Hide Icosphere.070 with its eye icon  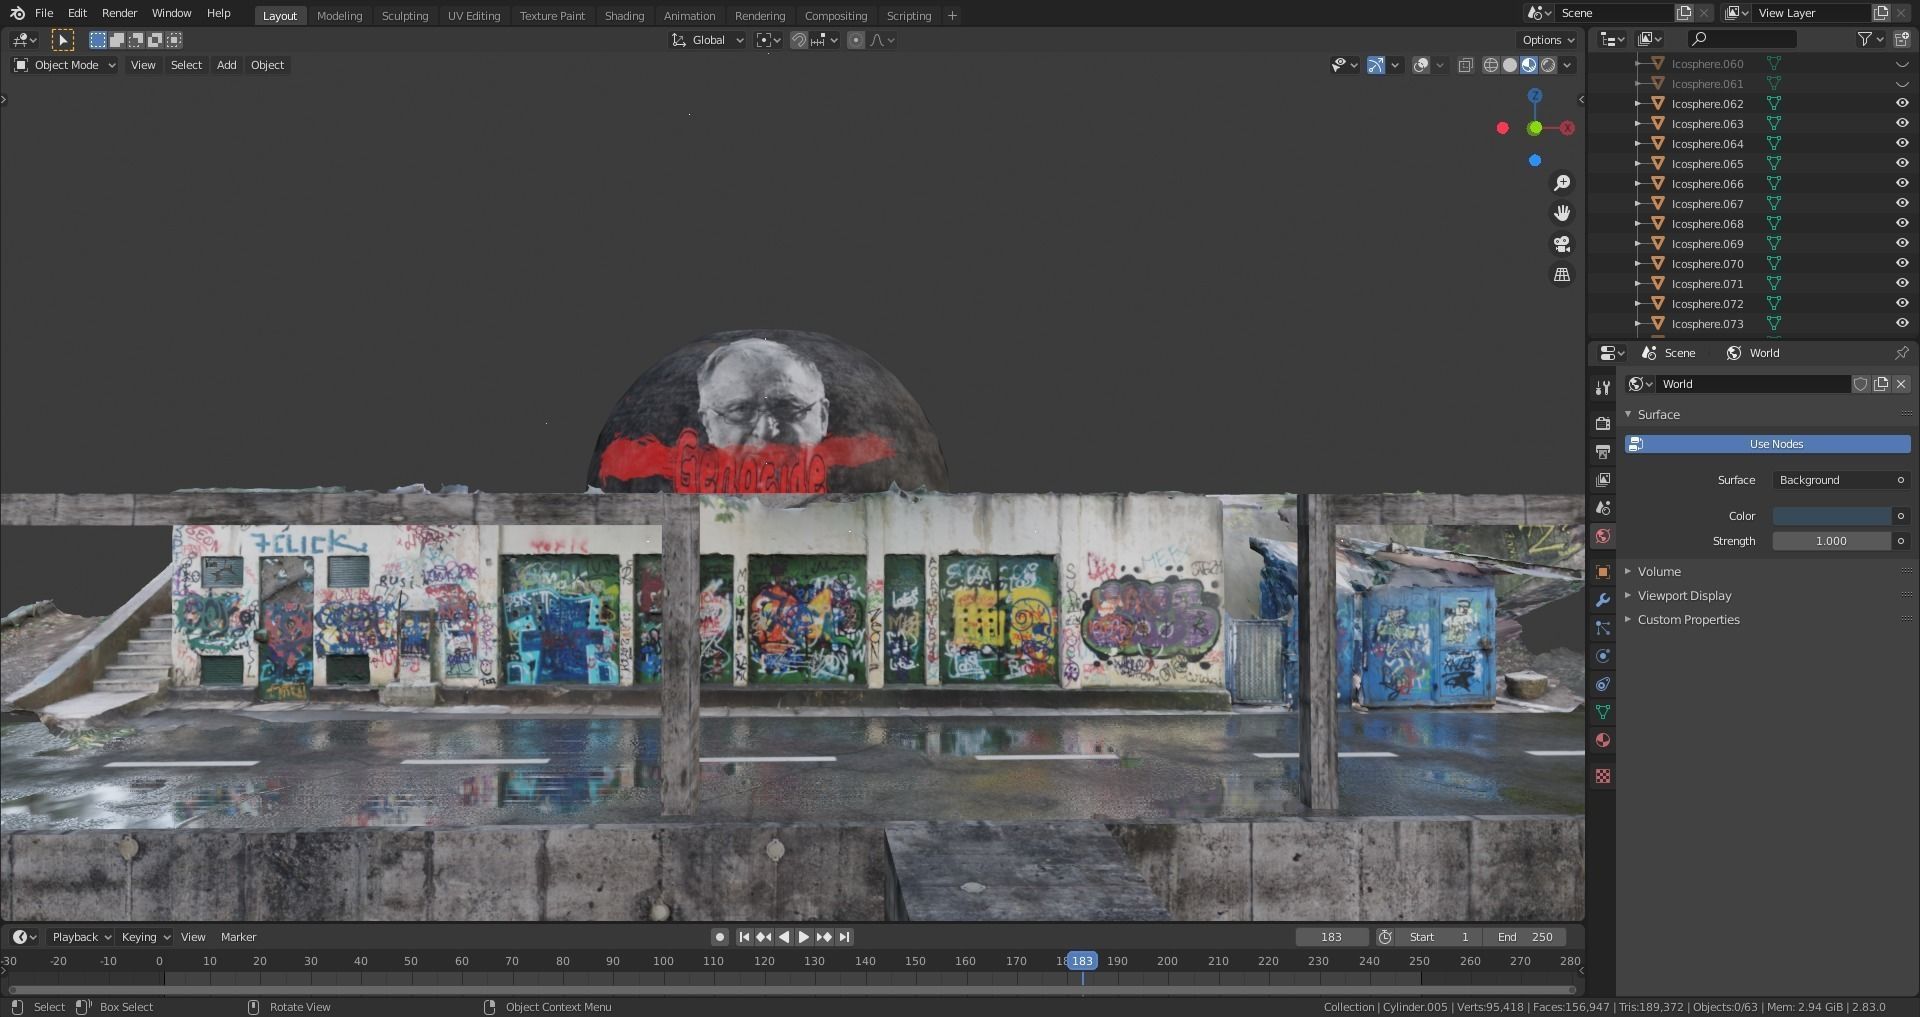(1902, 263)
